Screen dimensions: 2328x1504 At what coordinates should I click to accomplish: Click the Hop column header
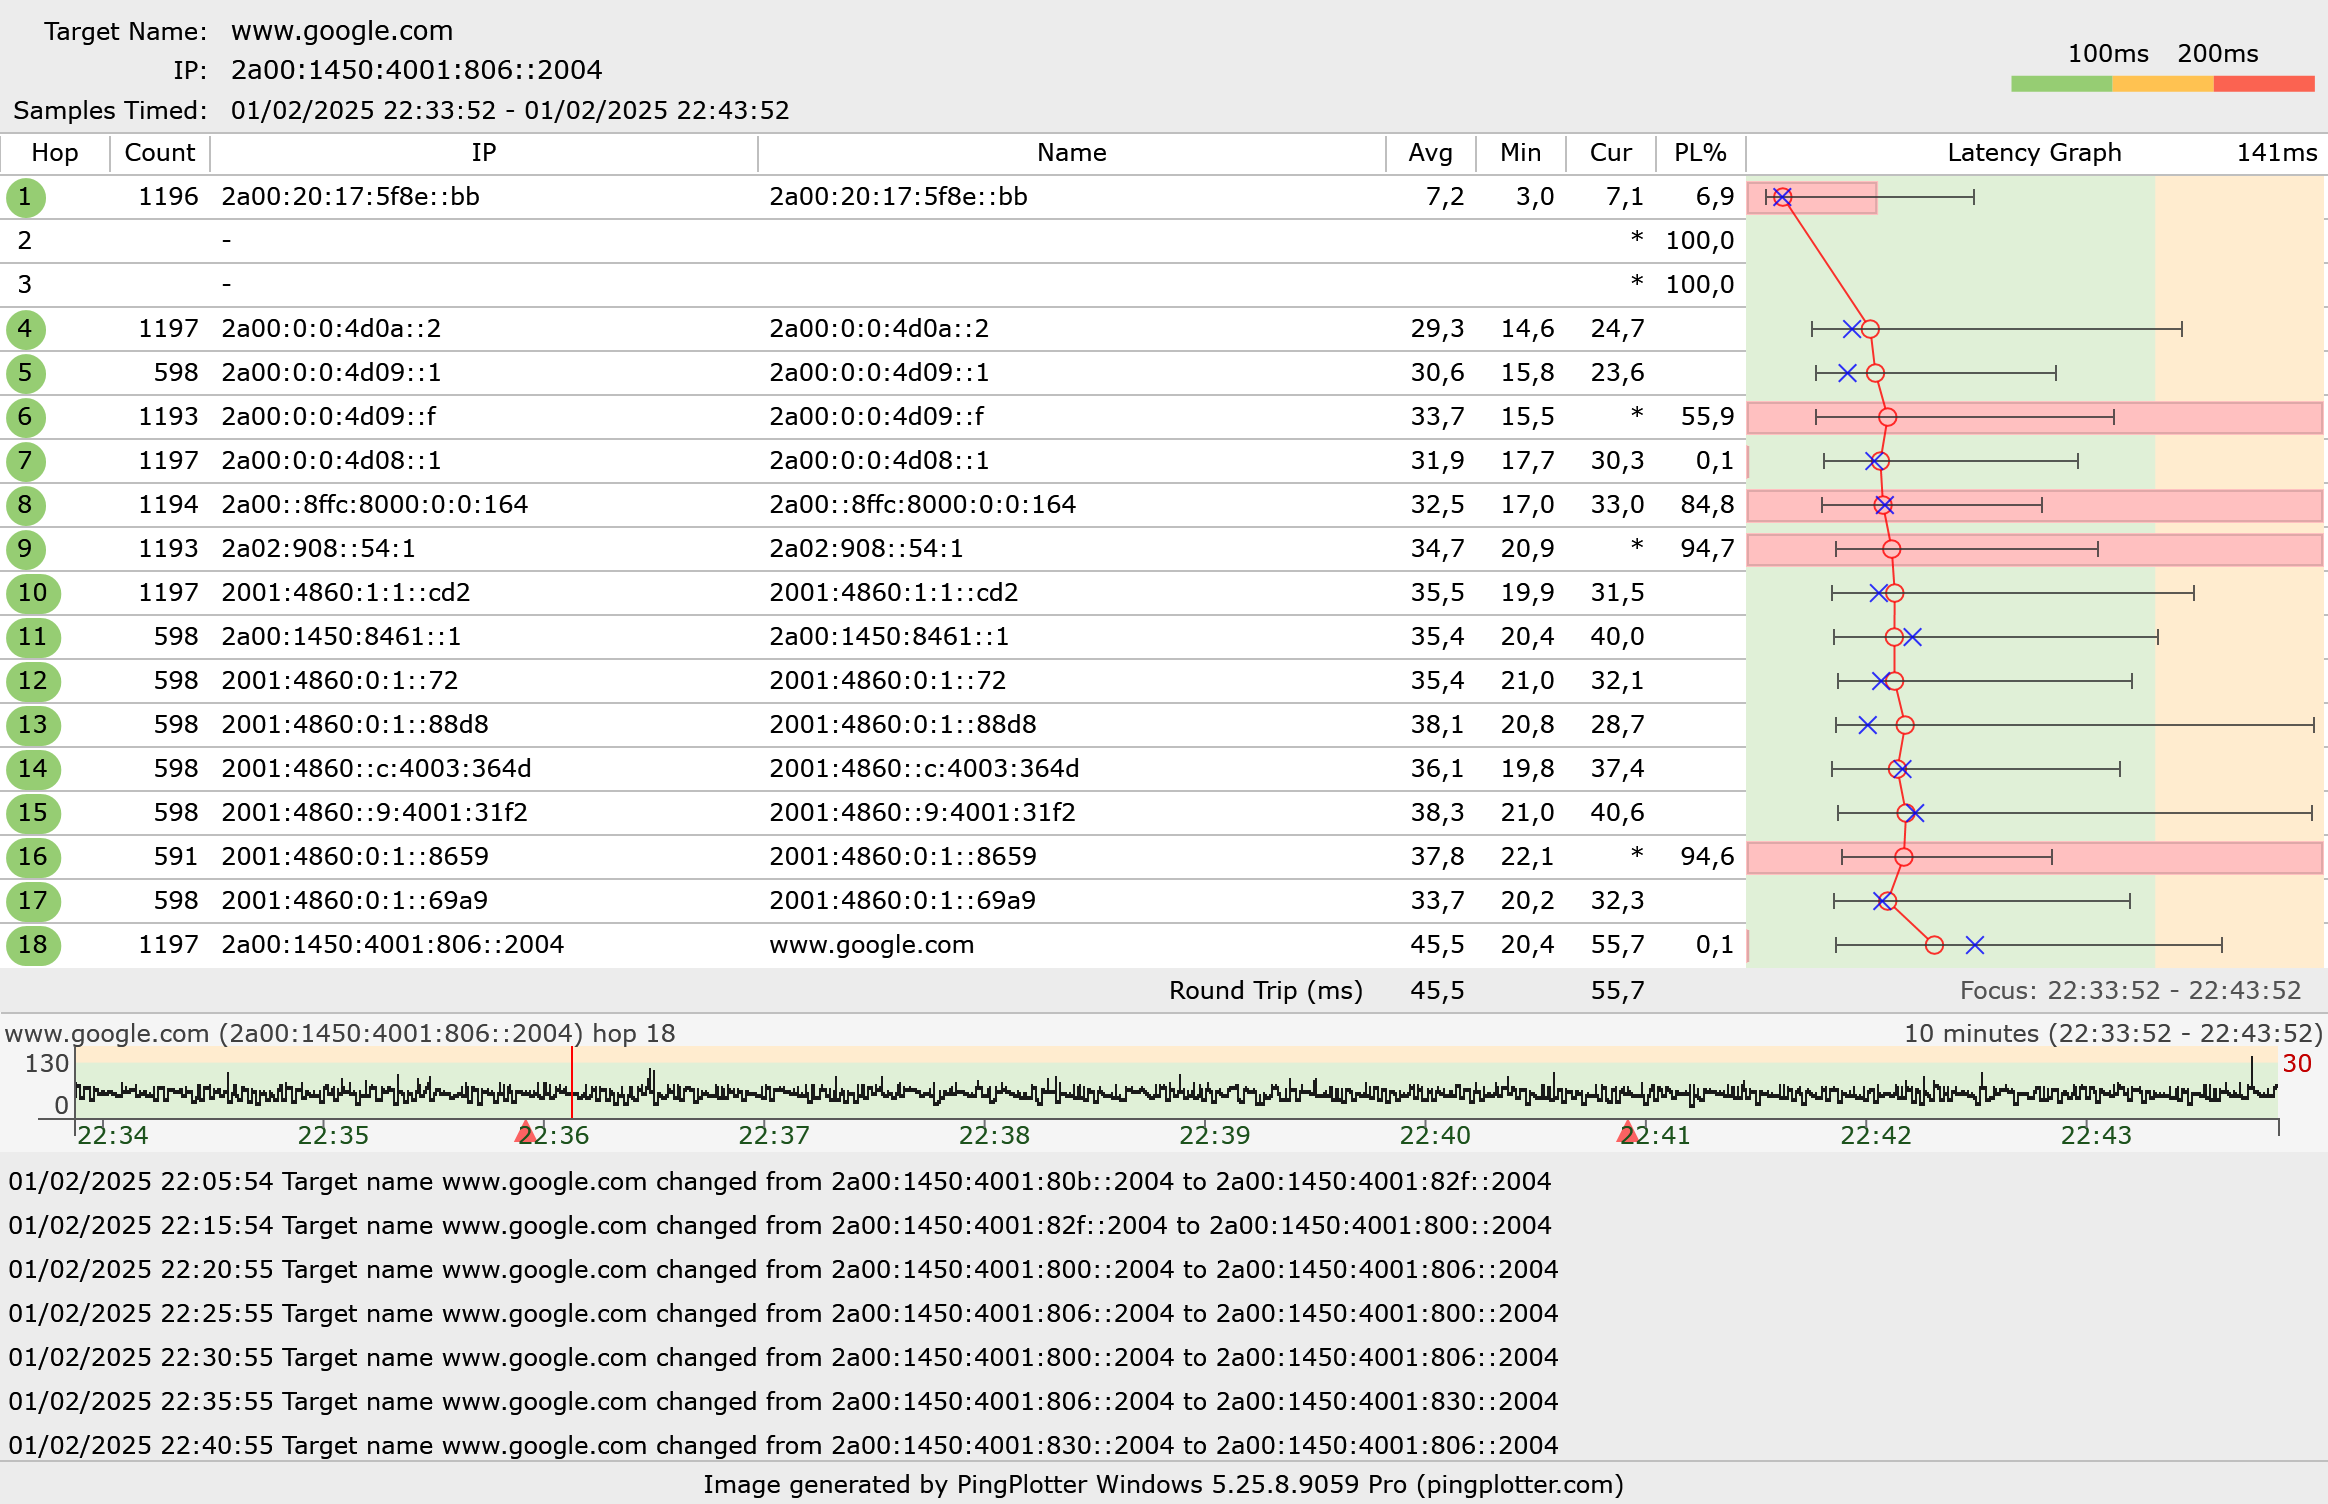click(54, 153)
